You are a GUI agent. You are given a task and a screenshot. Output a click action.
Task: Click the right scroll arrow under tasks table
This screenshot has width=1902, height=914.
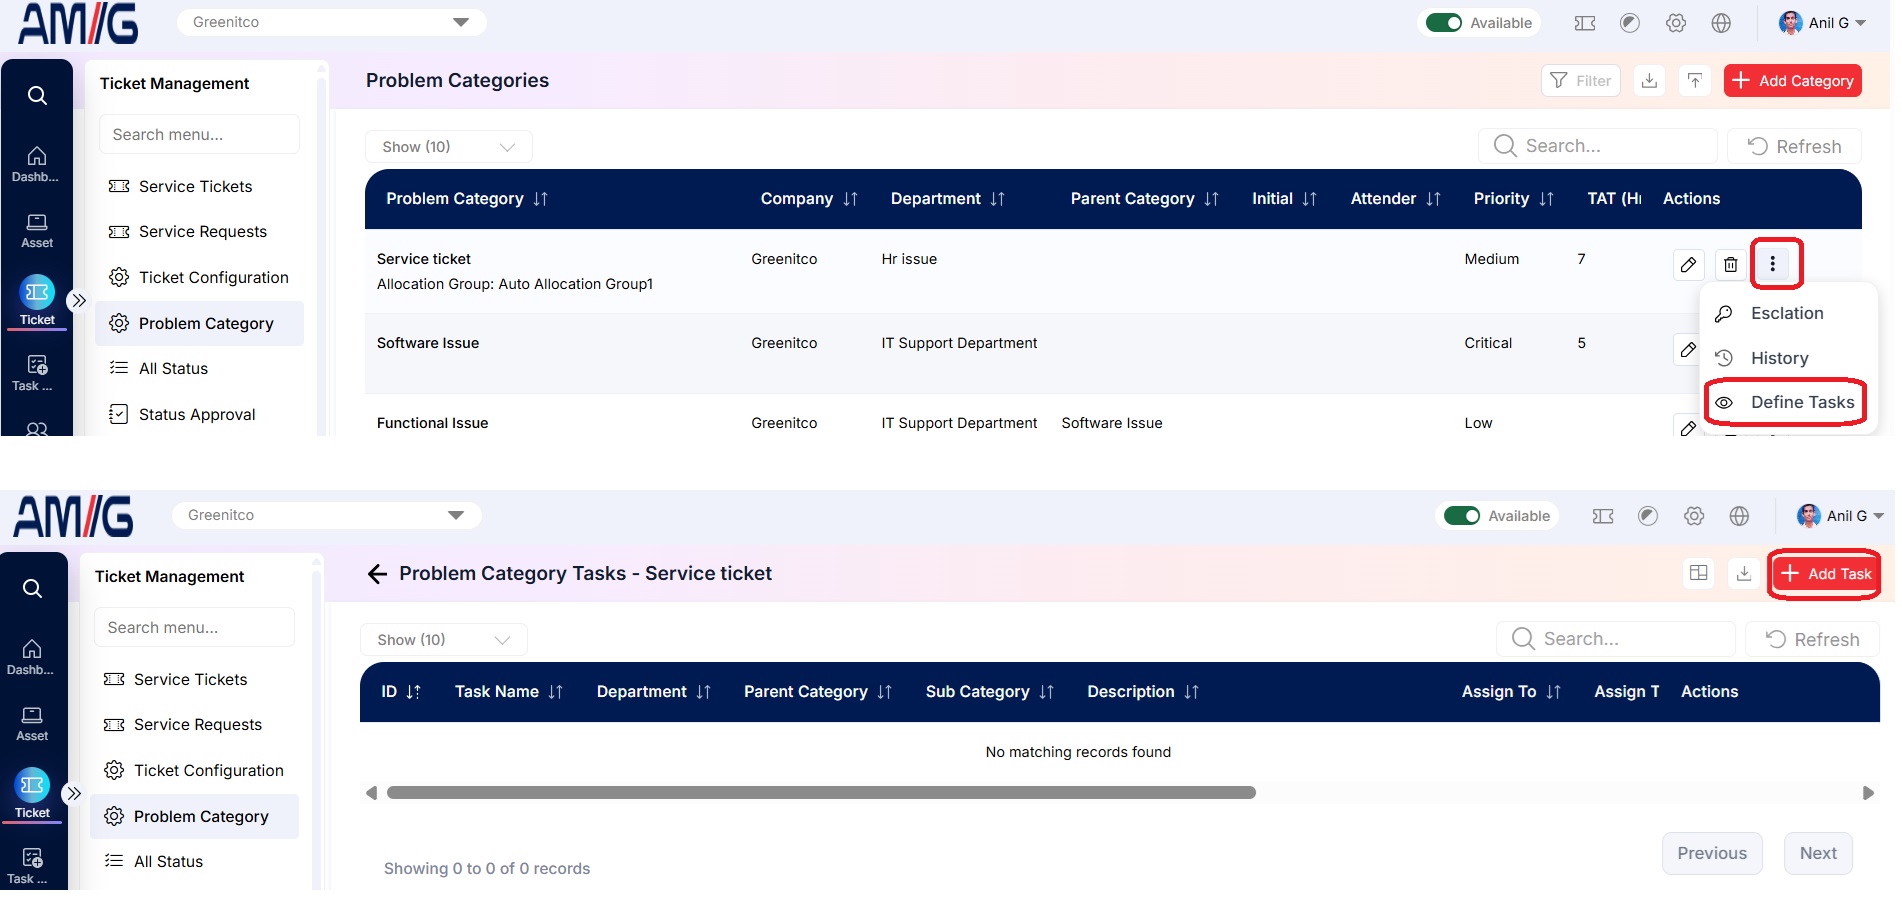coord(1868,793)
